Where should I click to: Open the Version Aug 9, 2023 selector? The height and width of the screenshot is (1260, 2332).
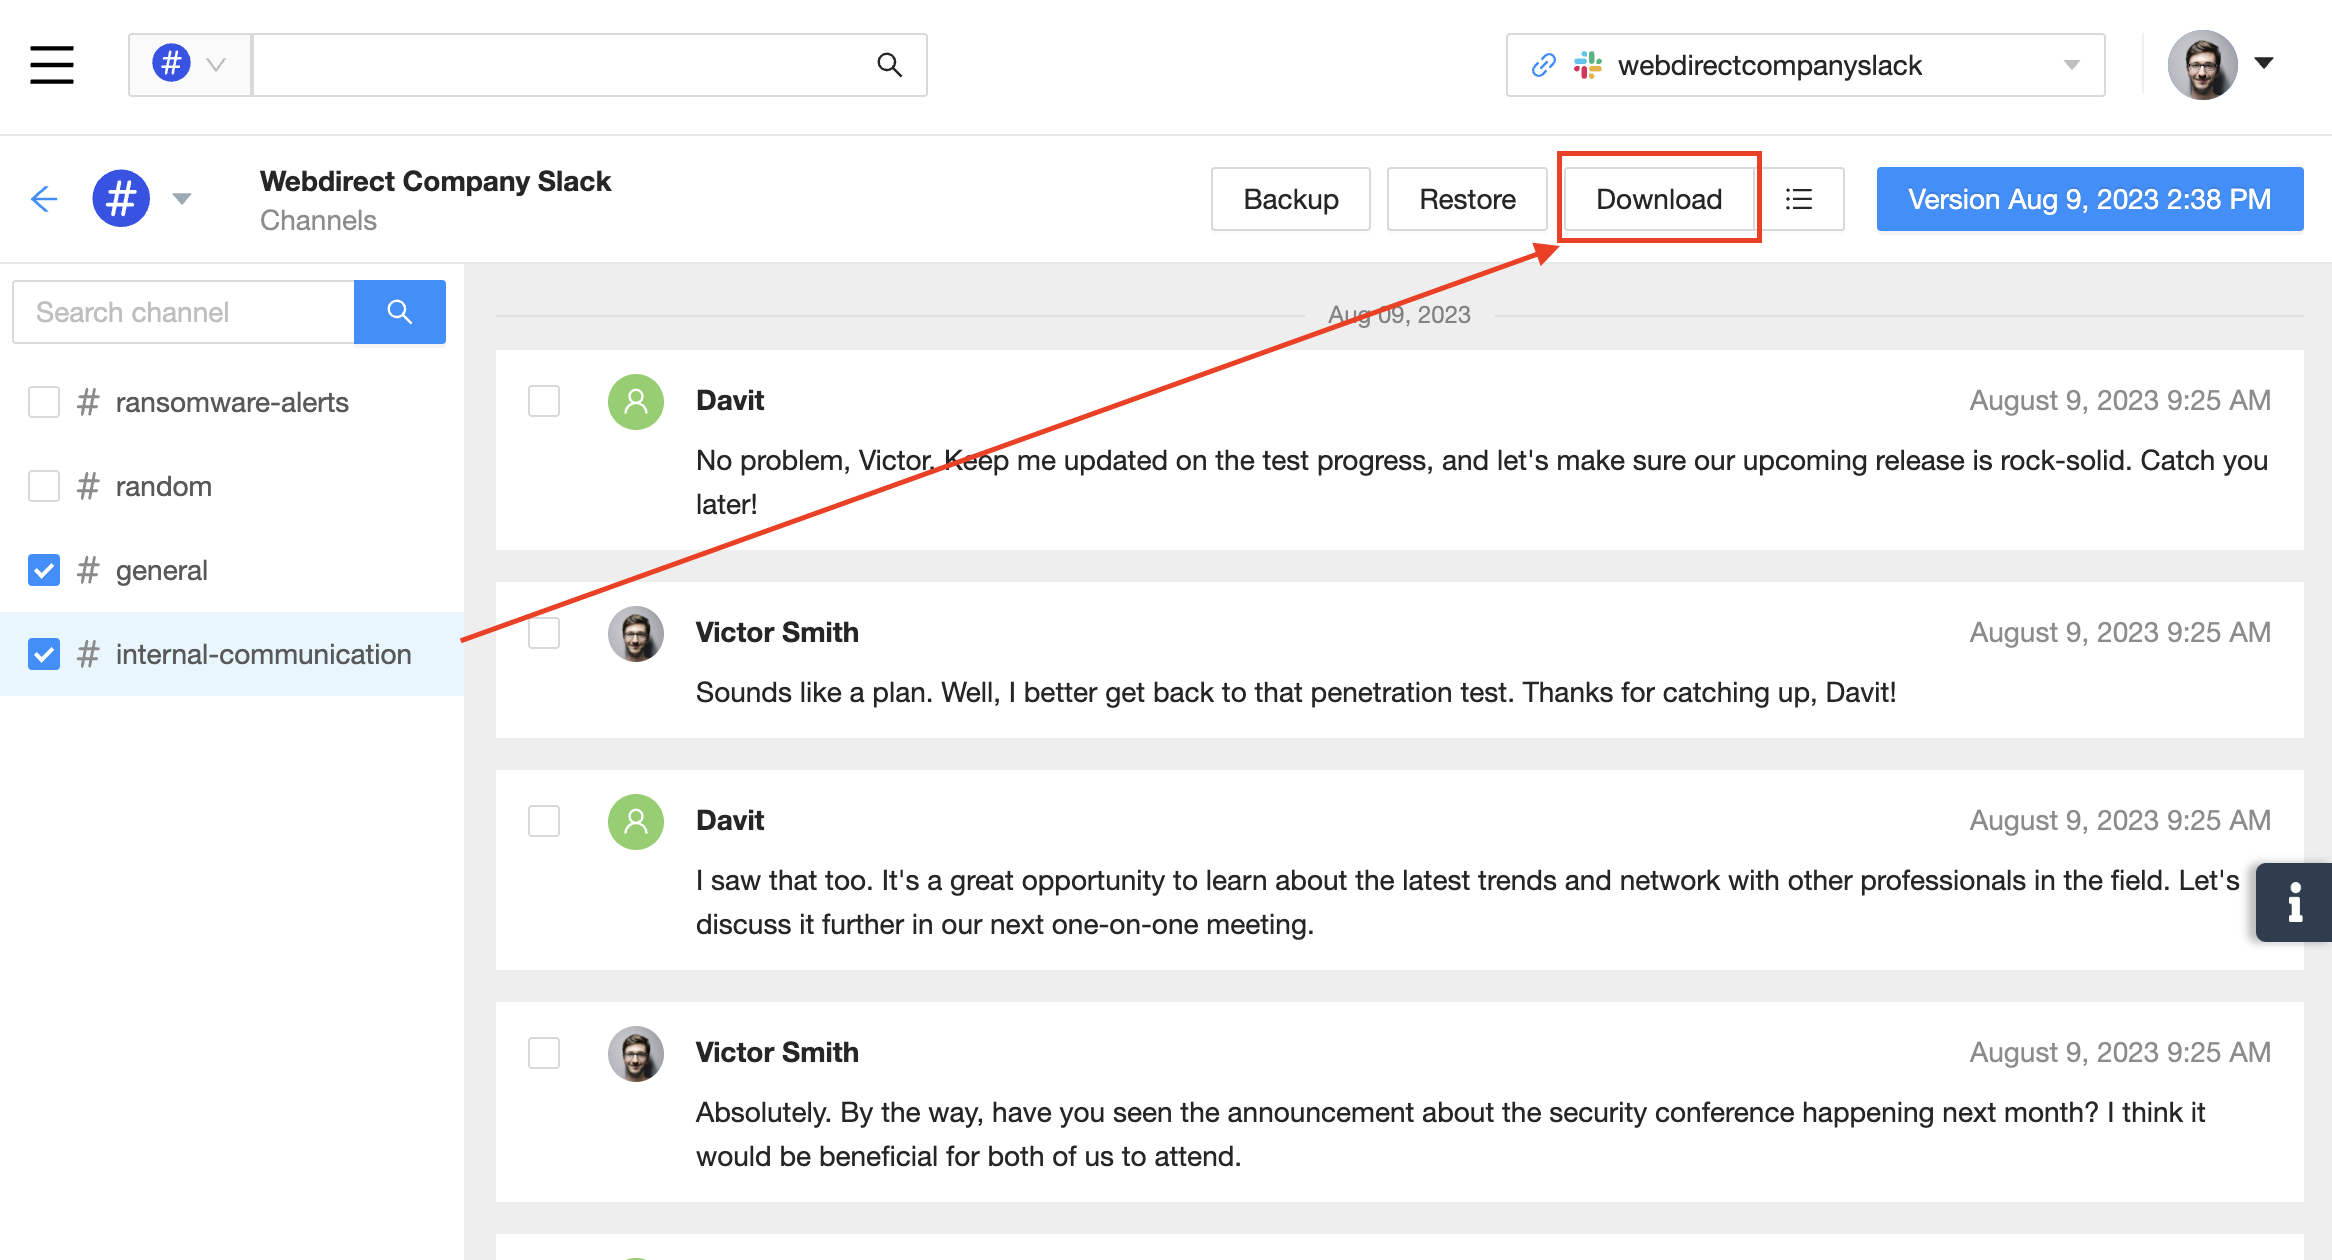[x=2089, y=199]
